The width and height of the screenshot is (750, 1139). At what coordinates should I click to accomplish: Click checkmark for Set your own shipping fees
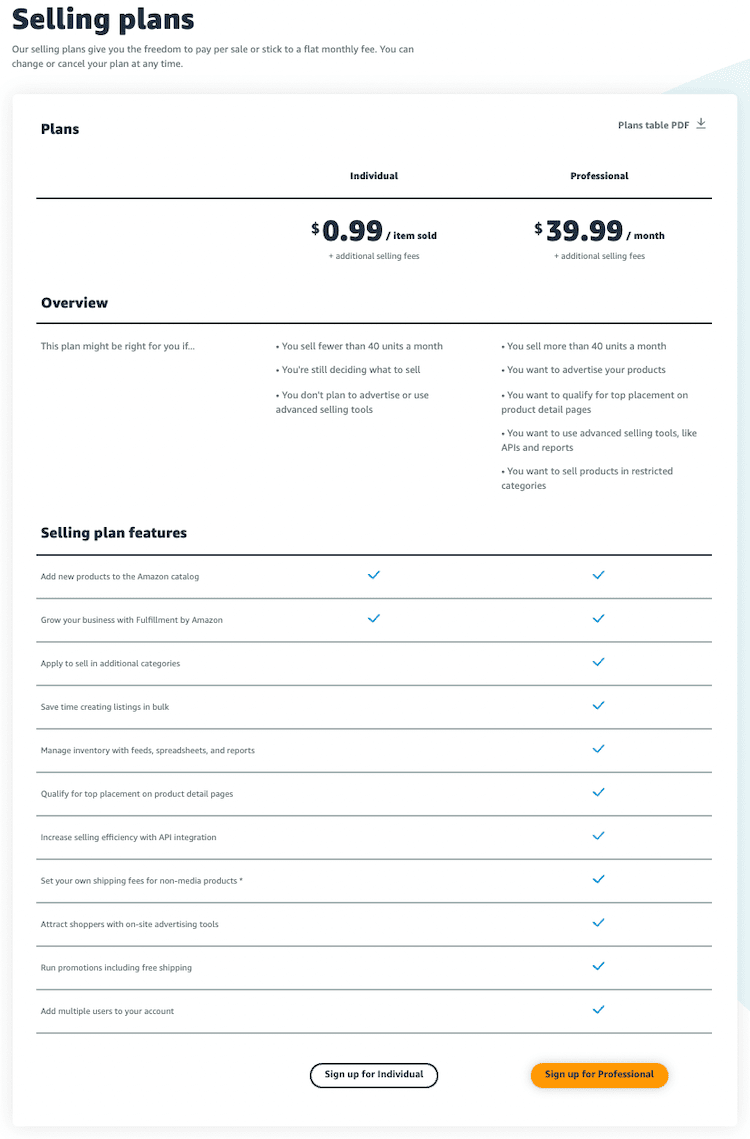click(599, 880)
